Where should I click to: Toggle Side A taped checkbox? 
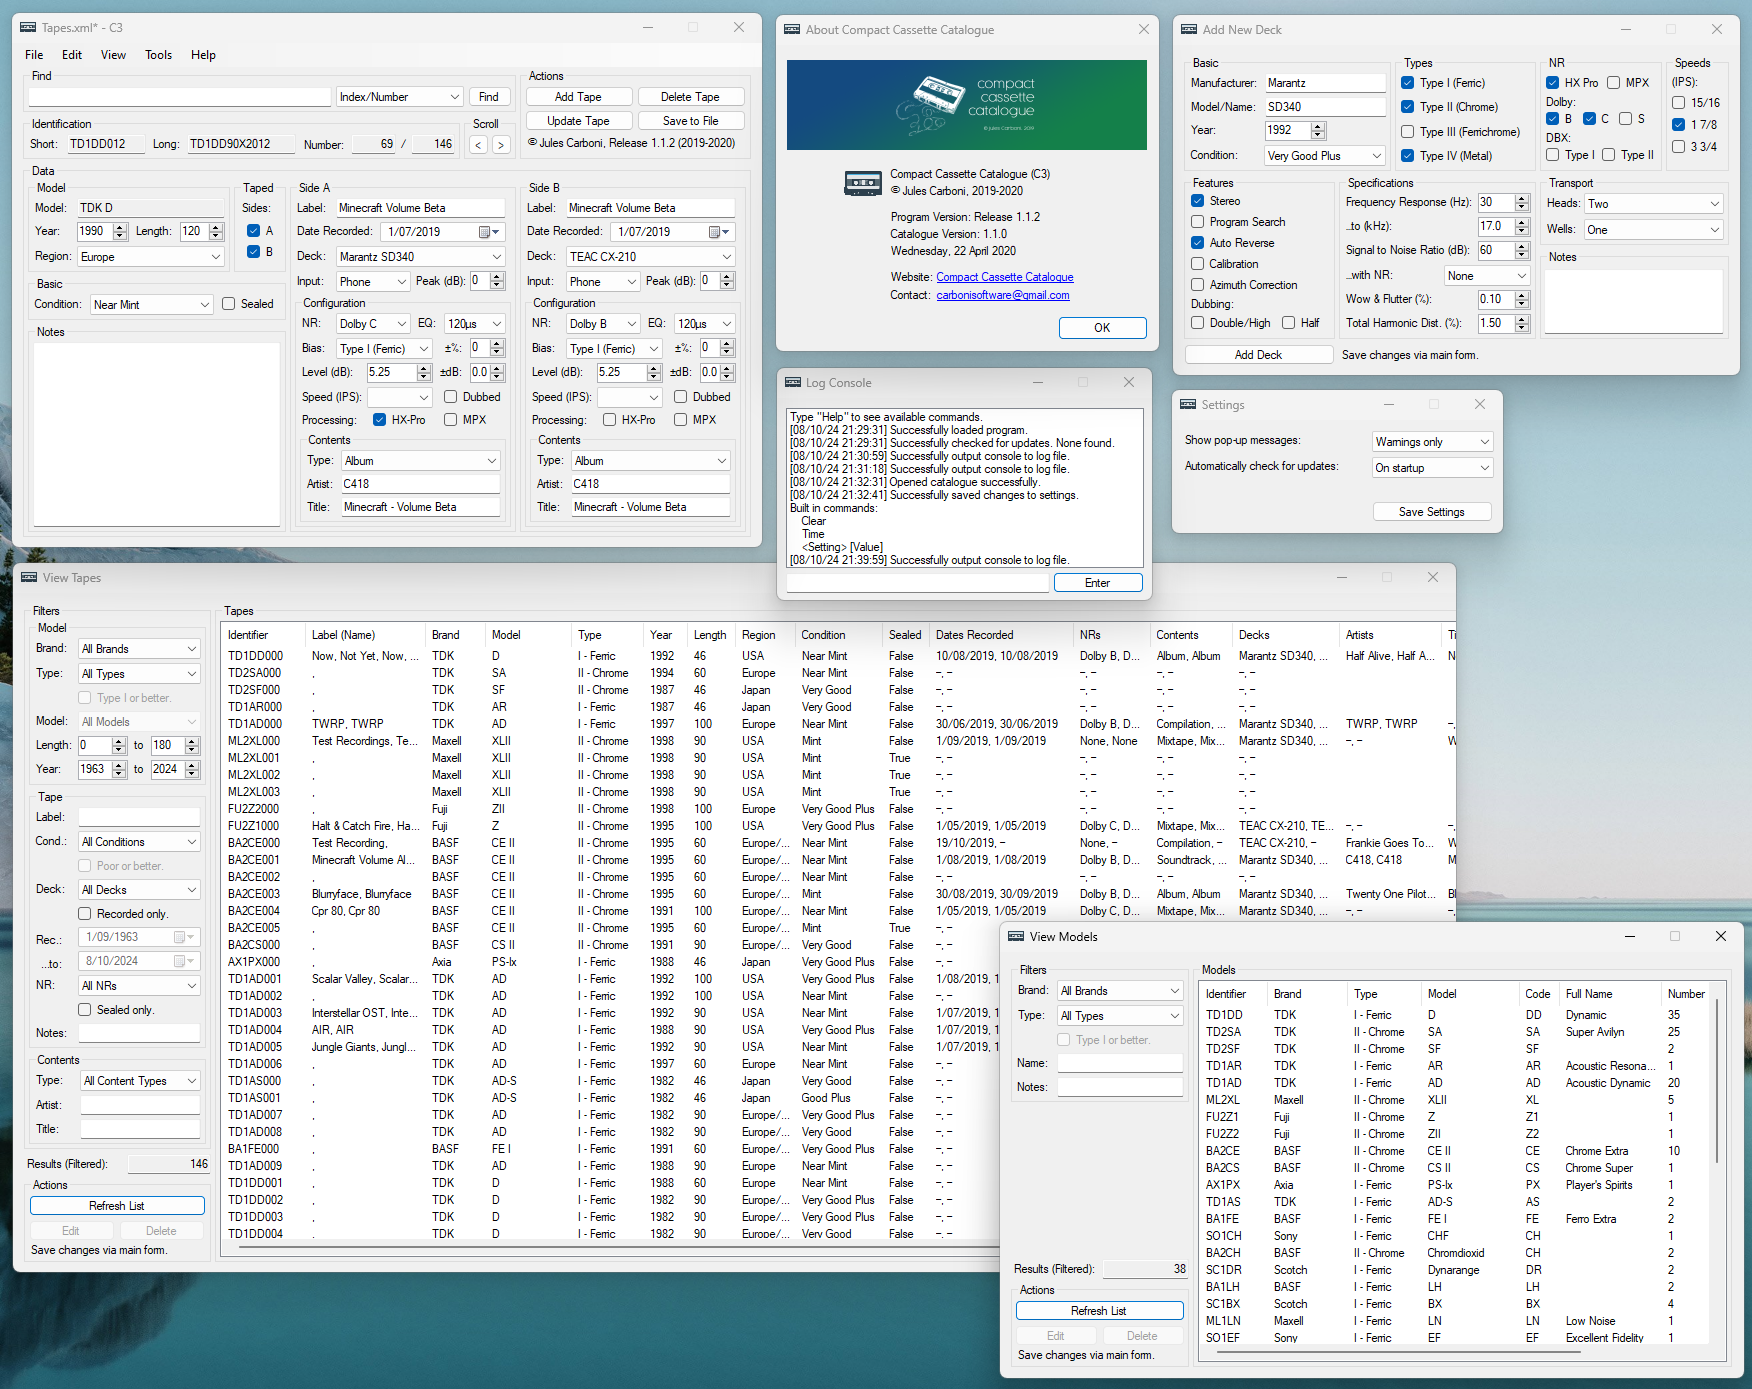coord(254,231)
